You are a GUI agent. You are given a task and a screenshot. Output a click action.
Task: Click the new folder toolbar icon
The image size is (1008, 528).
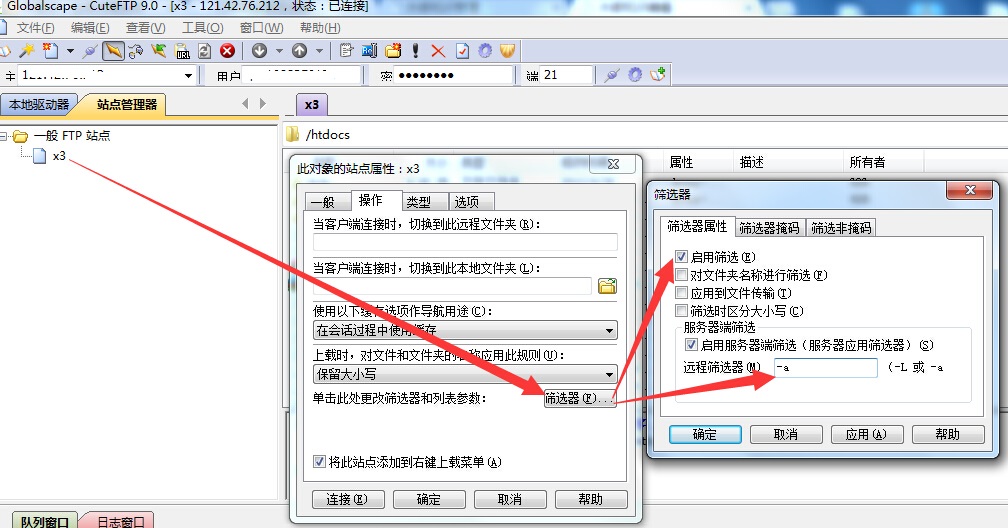pos(393,51)
